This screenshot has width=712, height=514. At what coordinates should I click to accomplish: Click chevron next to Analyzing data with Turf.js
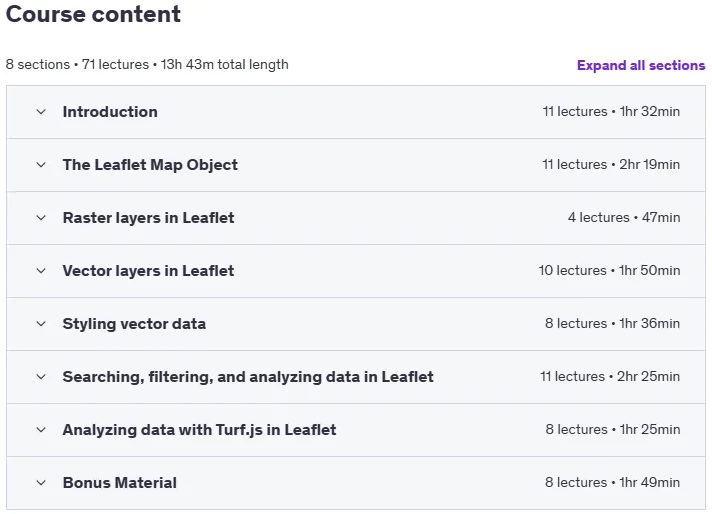click(41, 430)
